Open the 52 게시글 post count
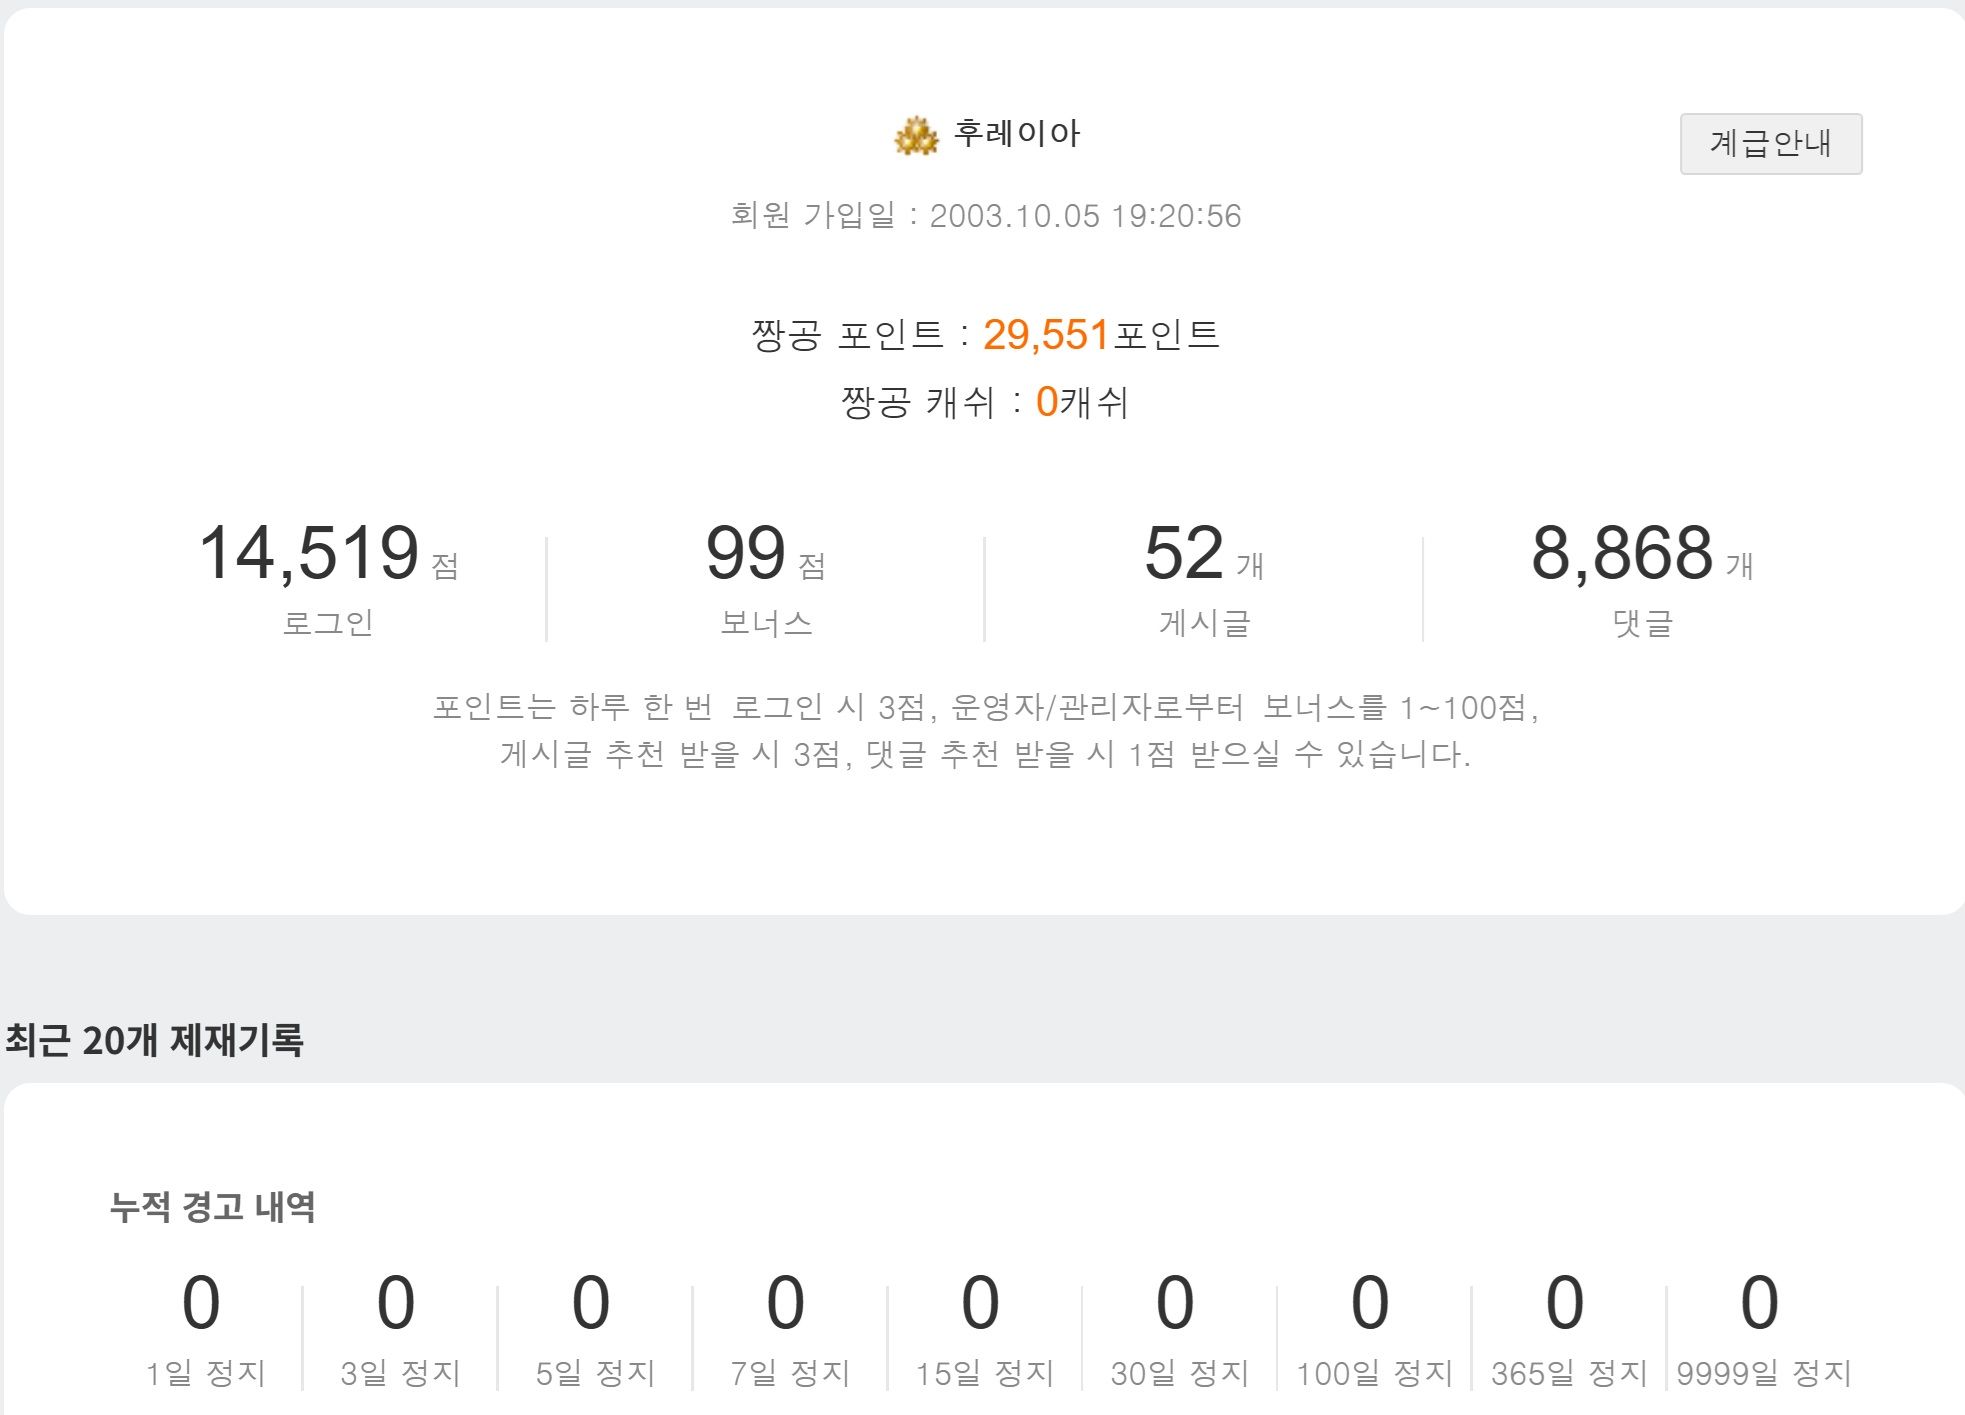1965x1415 pixels. coord(1184,553)
